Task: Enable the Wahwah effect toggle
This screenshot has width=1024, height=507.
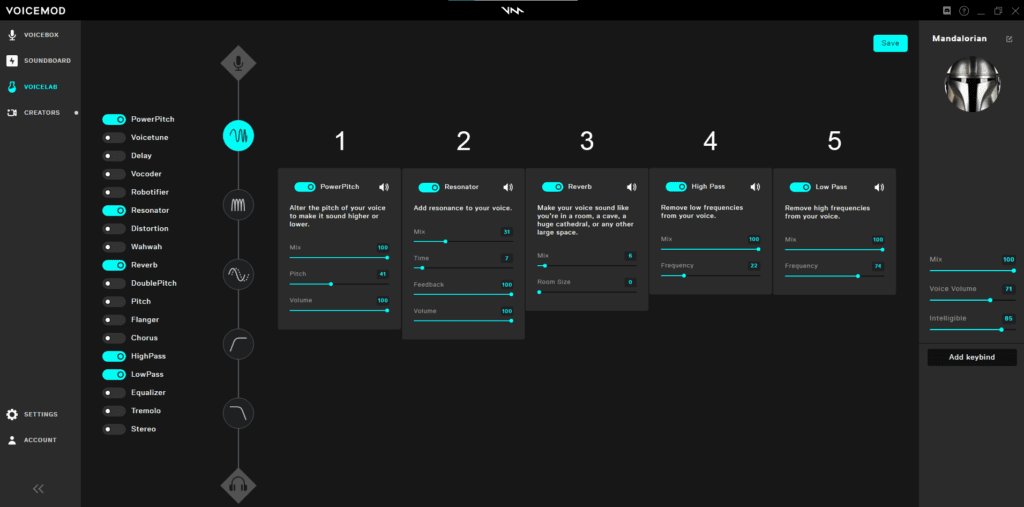Action: 114,247
